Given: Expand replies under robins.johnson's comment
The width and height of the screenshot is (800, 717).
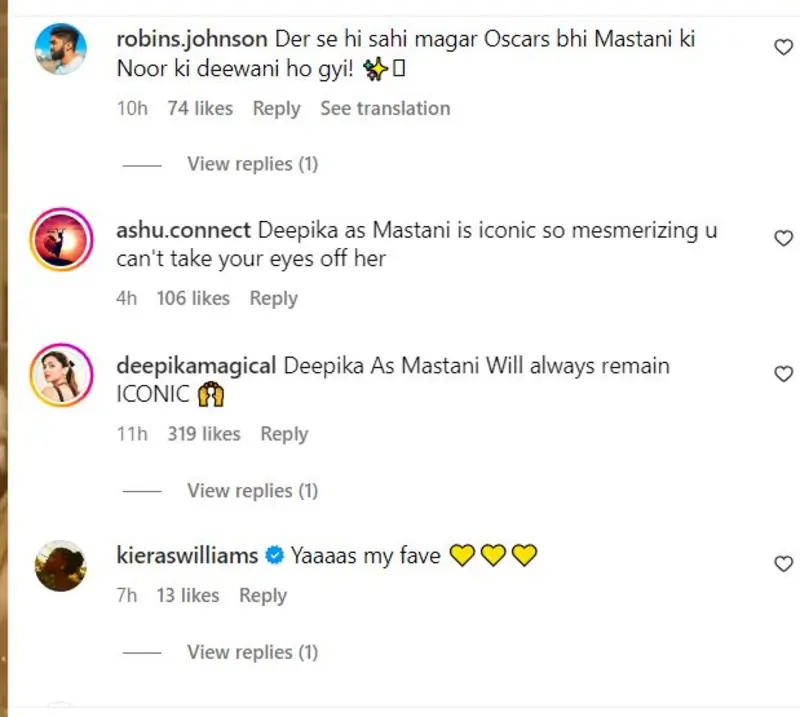Looking at the screenshot, I should click(x=252, y=164).
